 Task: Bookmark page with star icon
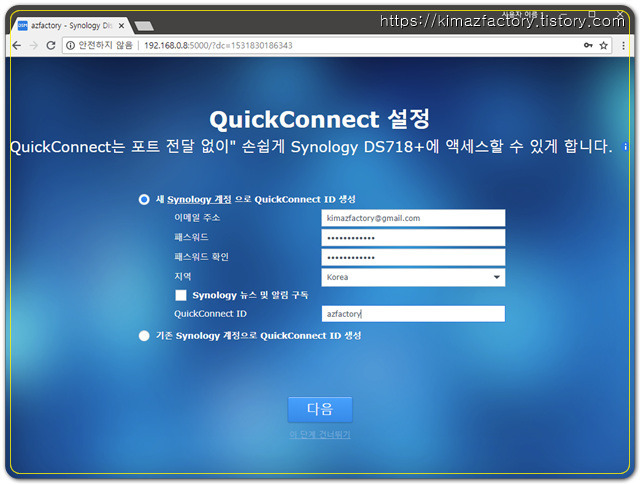tap(604, 45)
